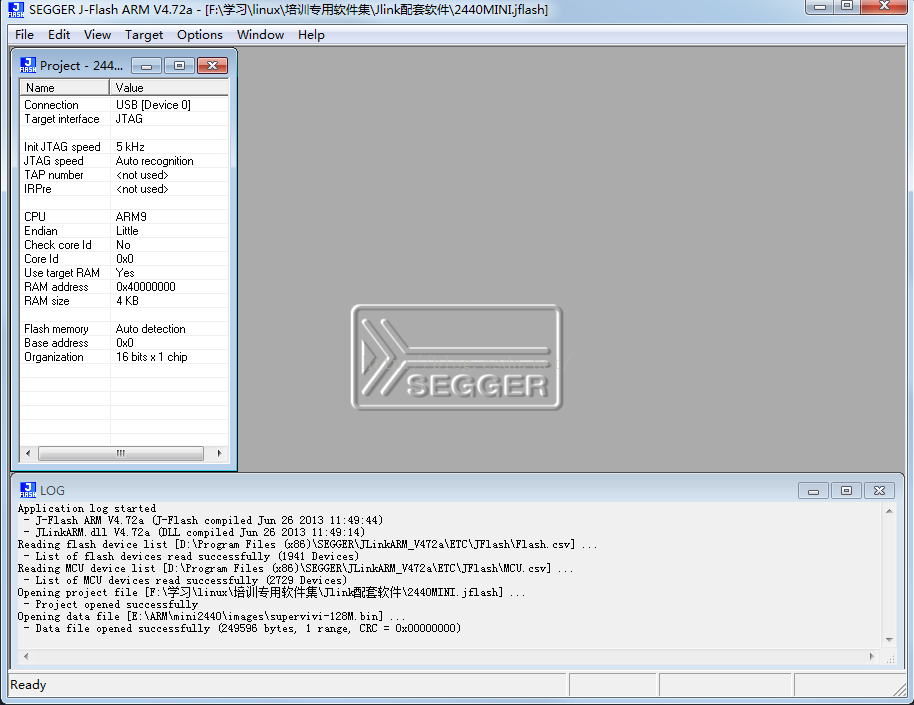Open the Help menu
The height and width of the screenshot is (705, 914).
[311, 34]
